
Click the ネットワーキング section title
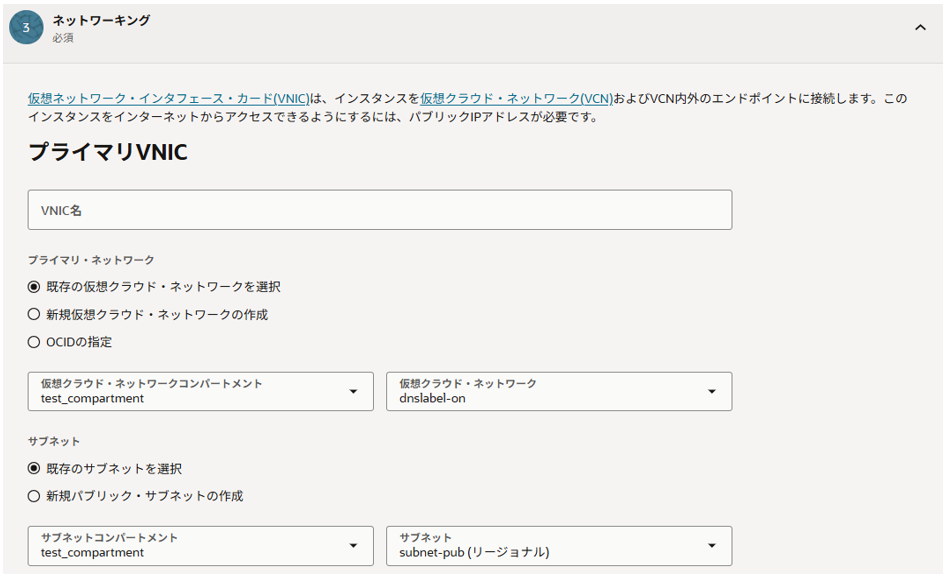point(101,20)
